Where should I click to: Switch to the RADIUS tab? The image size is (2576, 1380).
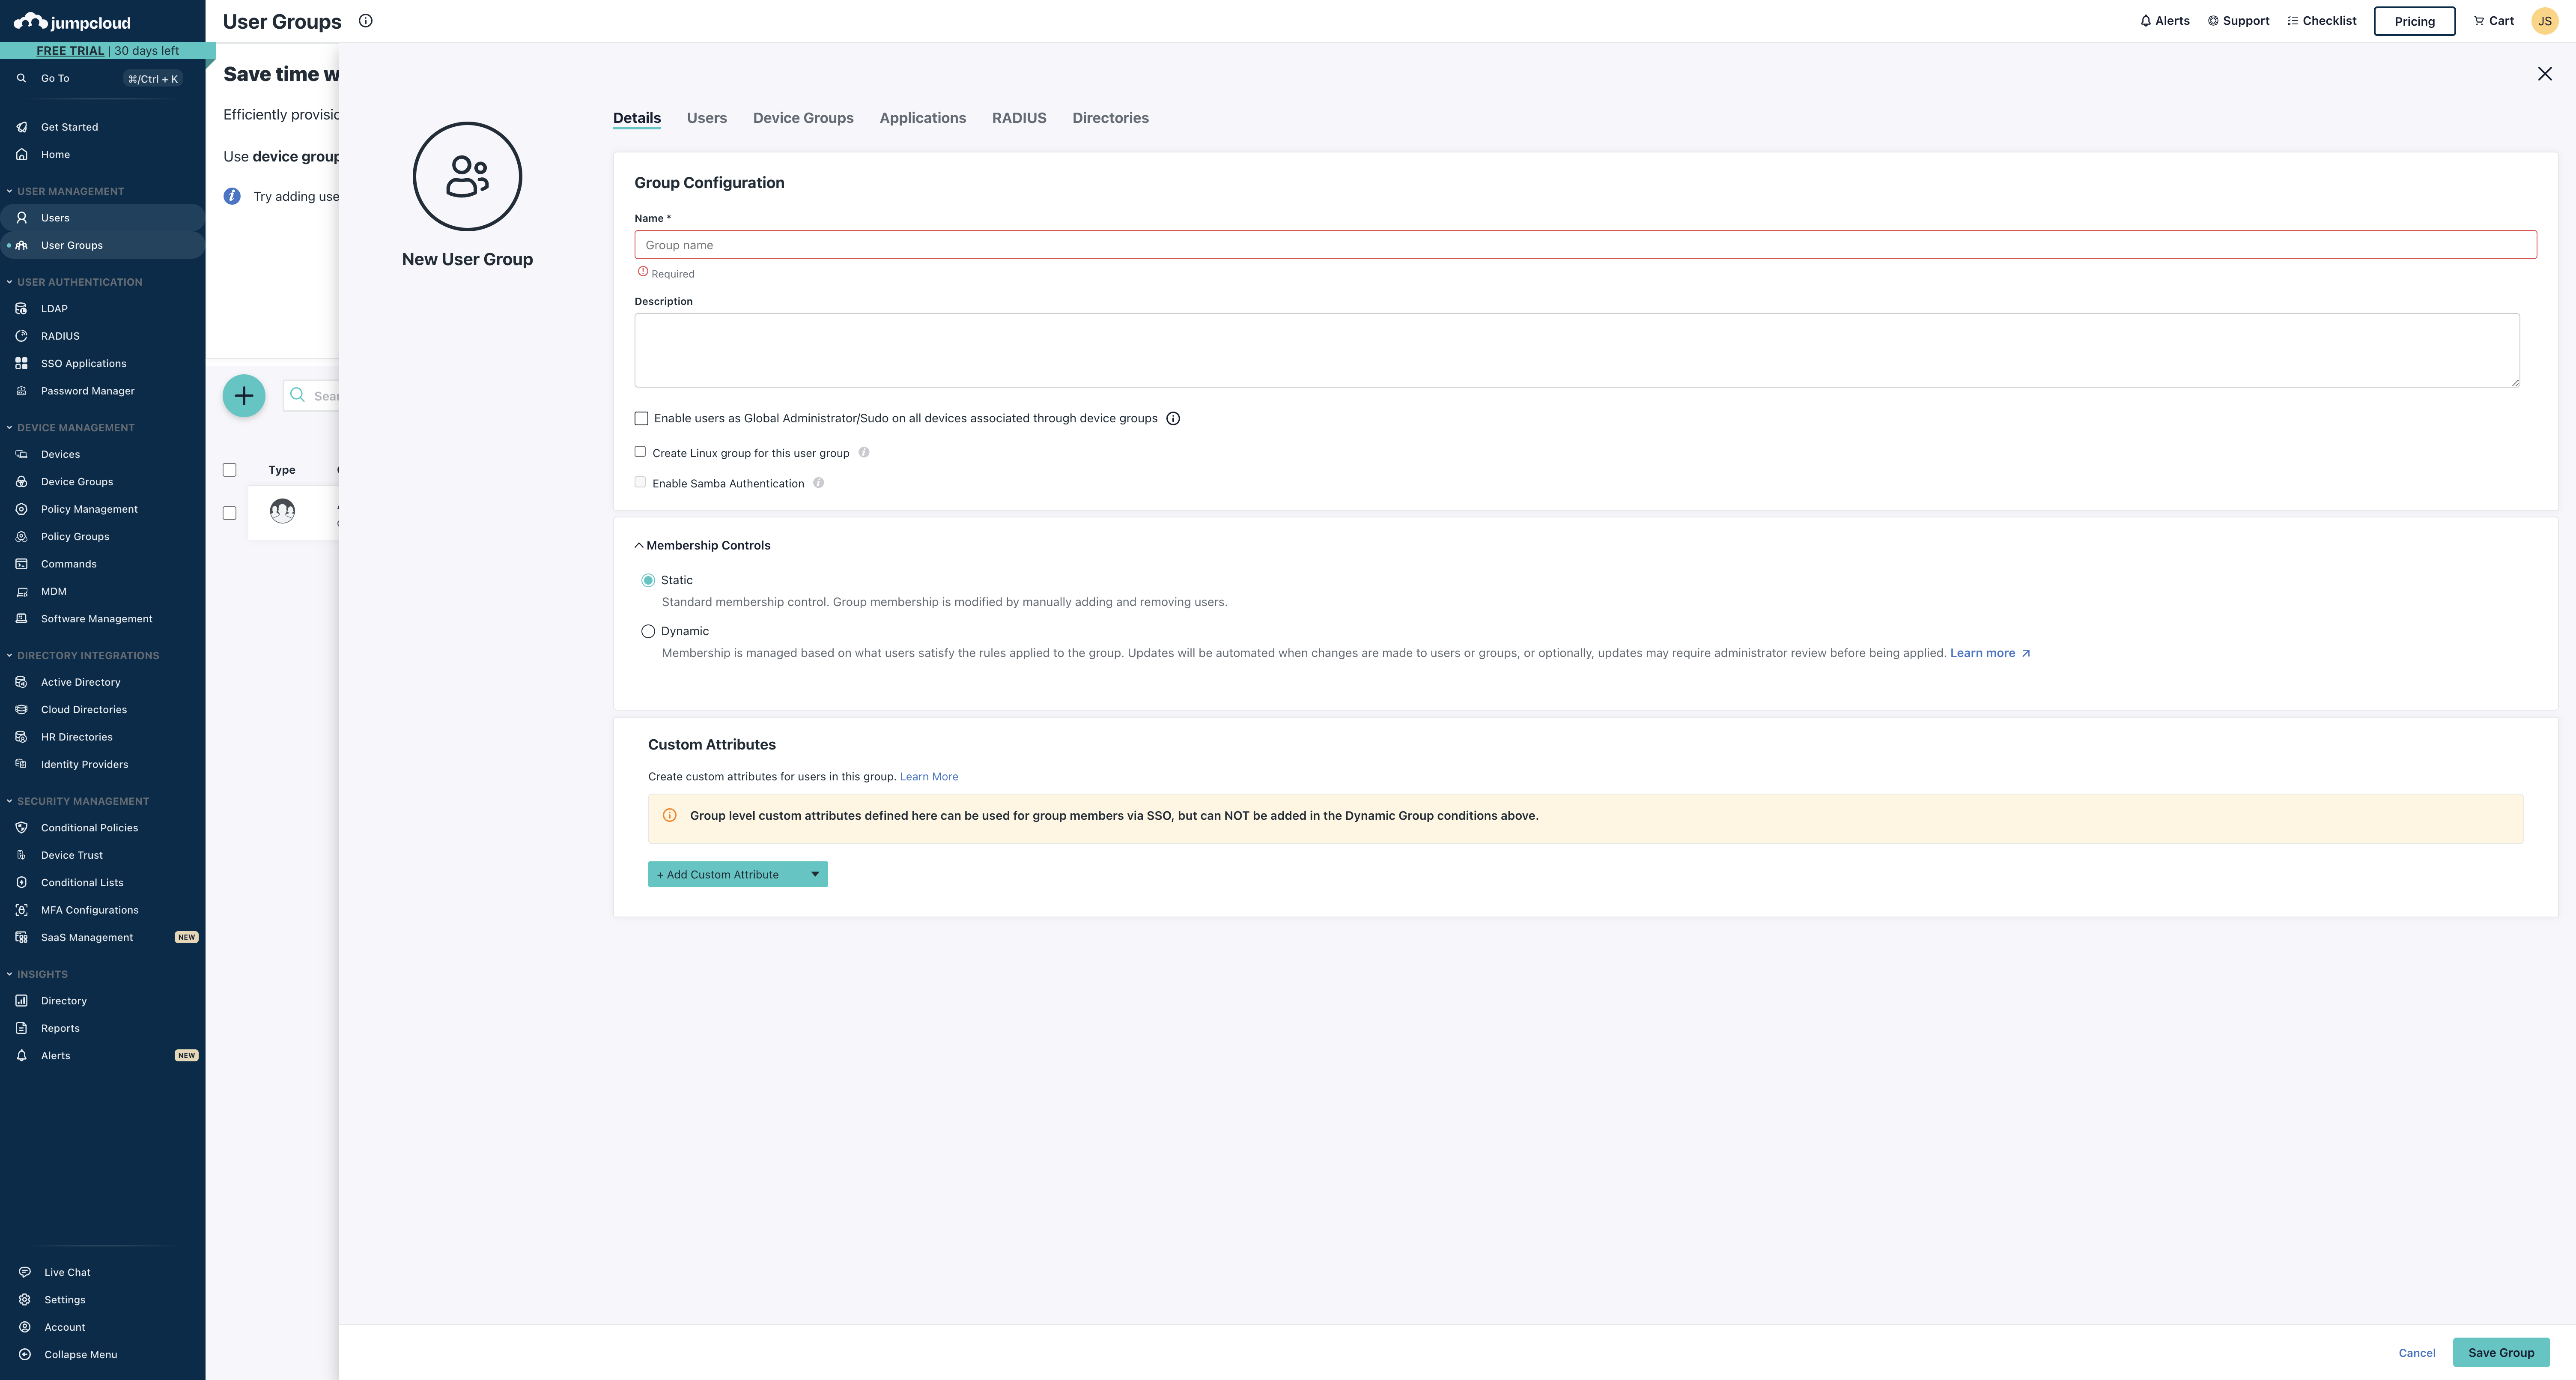[1019, 118]
